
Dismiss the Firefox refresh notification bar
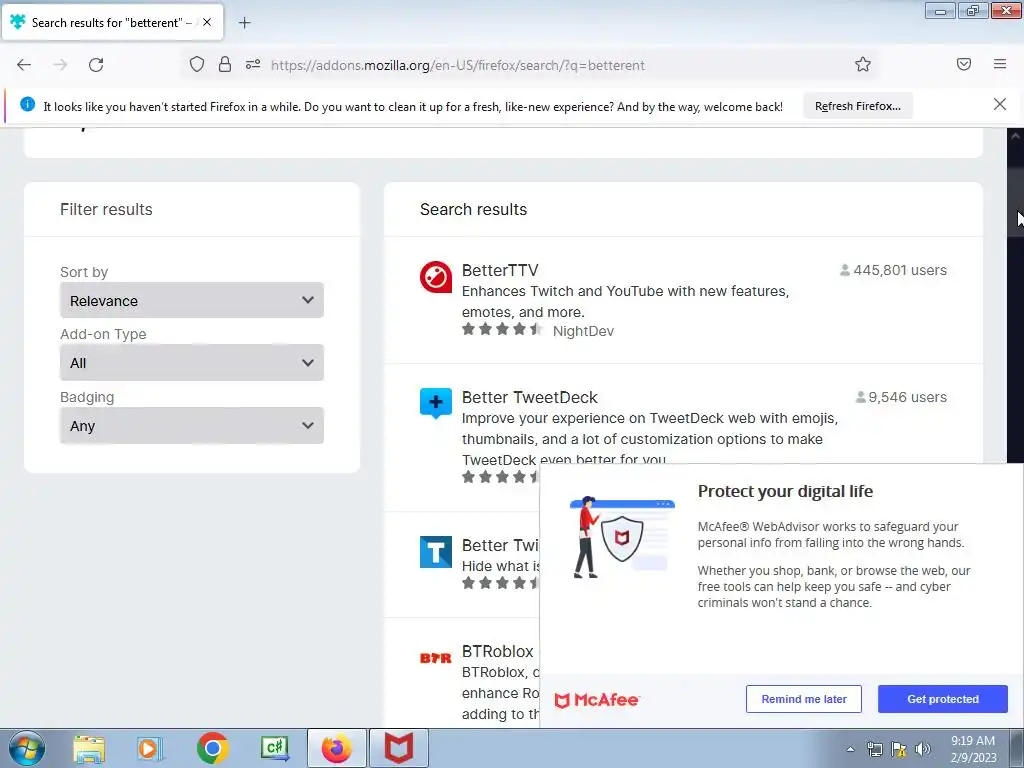point(1000,104)
